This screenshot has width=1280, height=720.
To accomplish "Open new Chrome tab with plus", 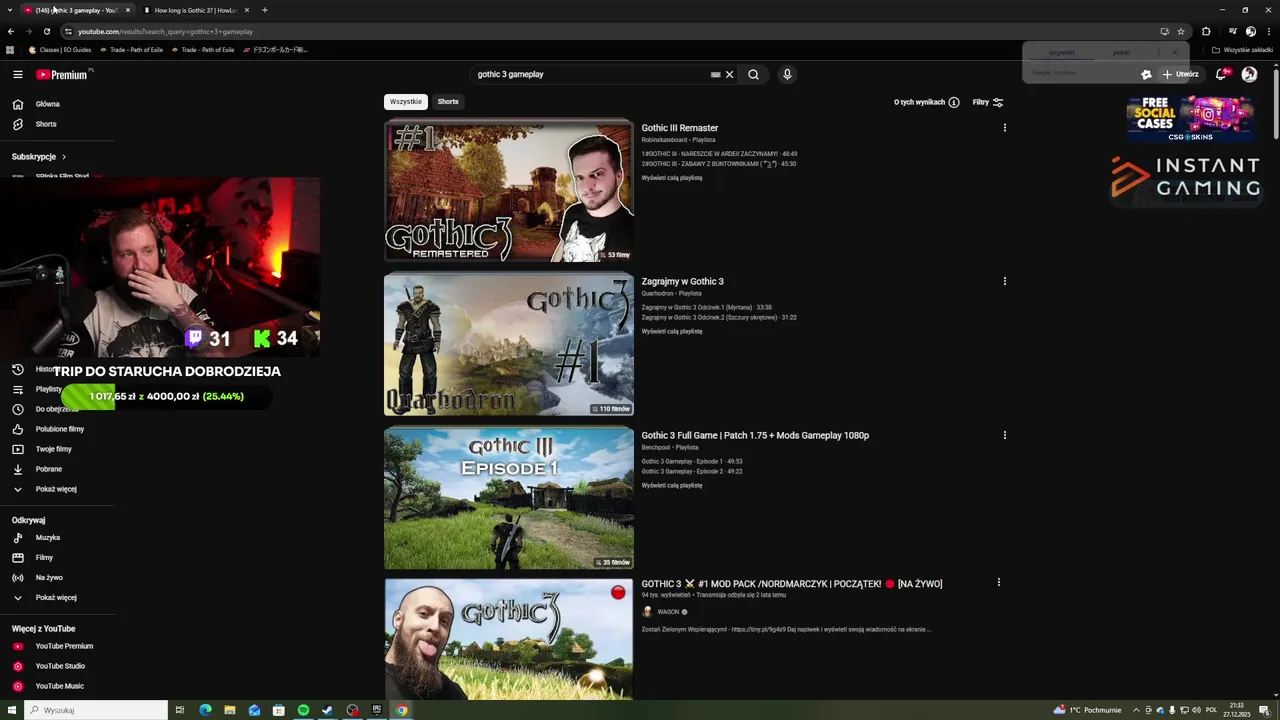I will point(265,10).
